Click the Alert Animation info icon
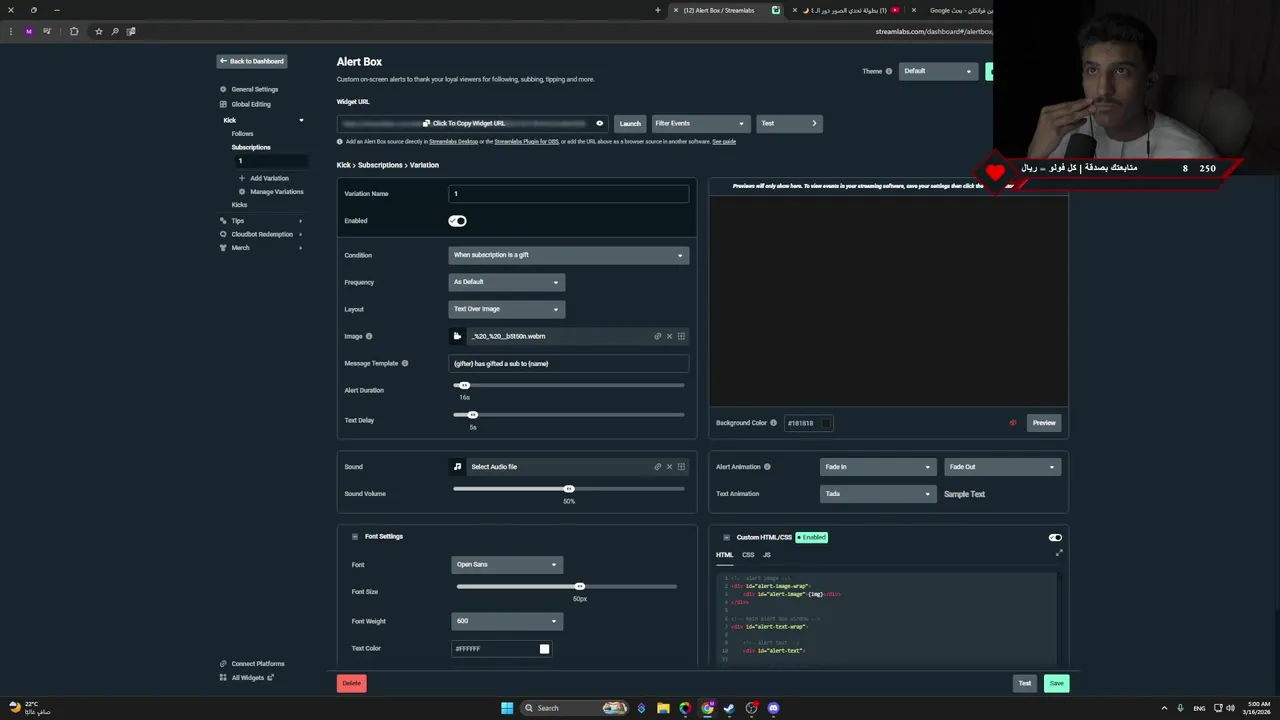The image size is (1280, 720). point(767,466)
